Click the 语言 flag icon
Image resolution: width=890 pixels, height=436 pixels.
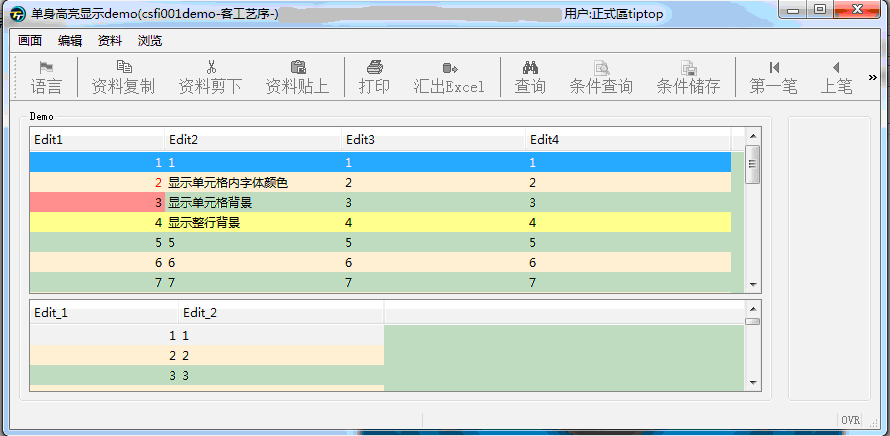46,68
